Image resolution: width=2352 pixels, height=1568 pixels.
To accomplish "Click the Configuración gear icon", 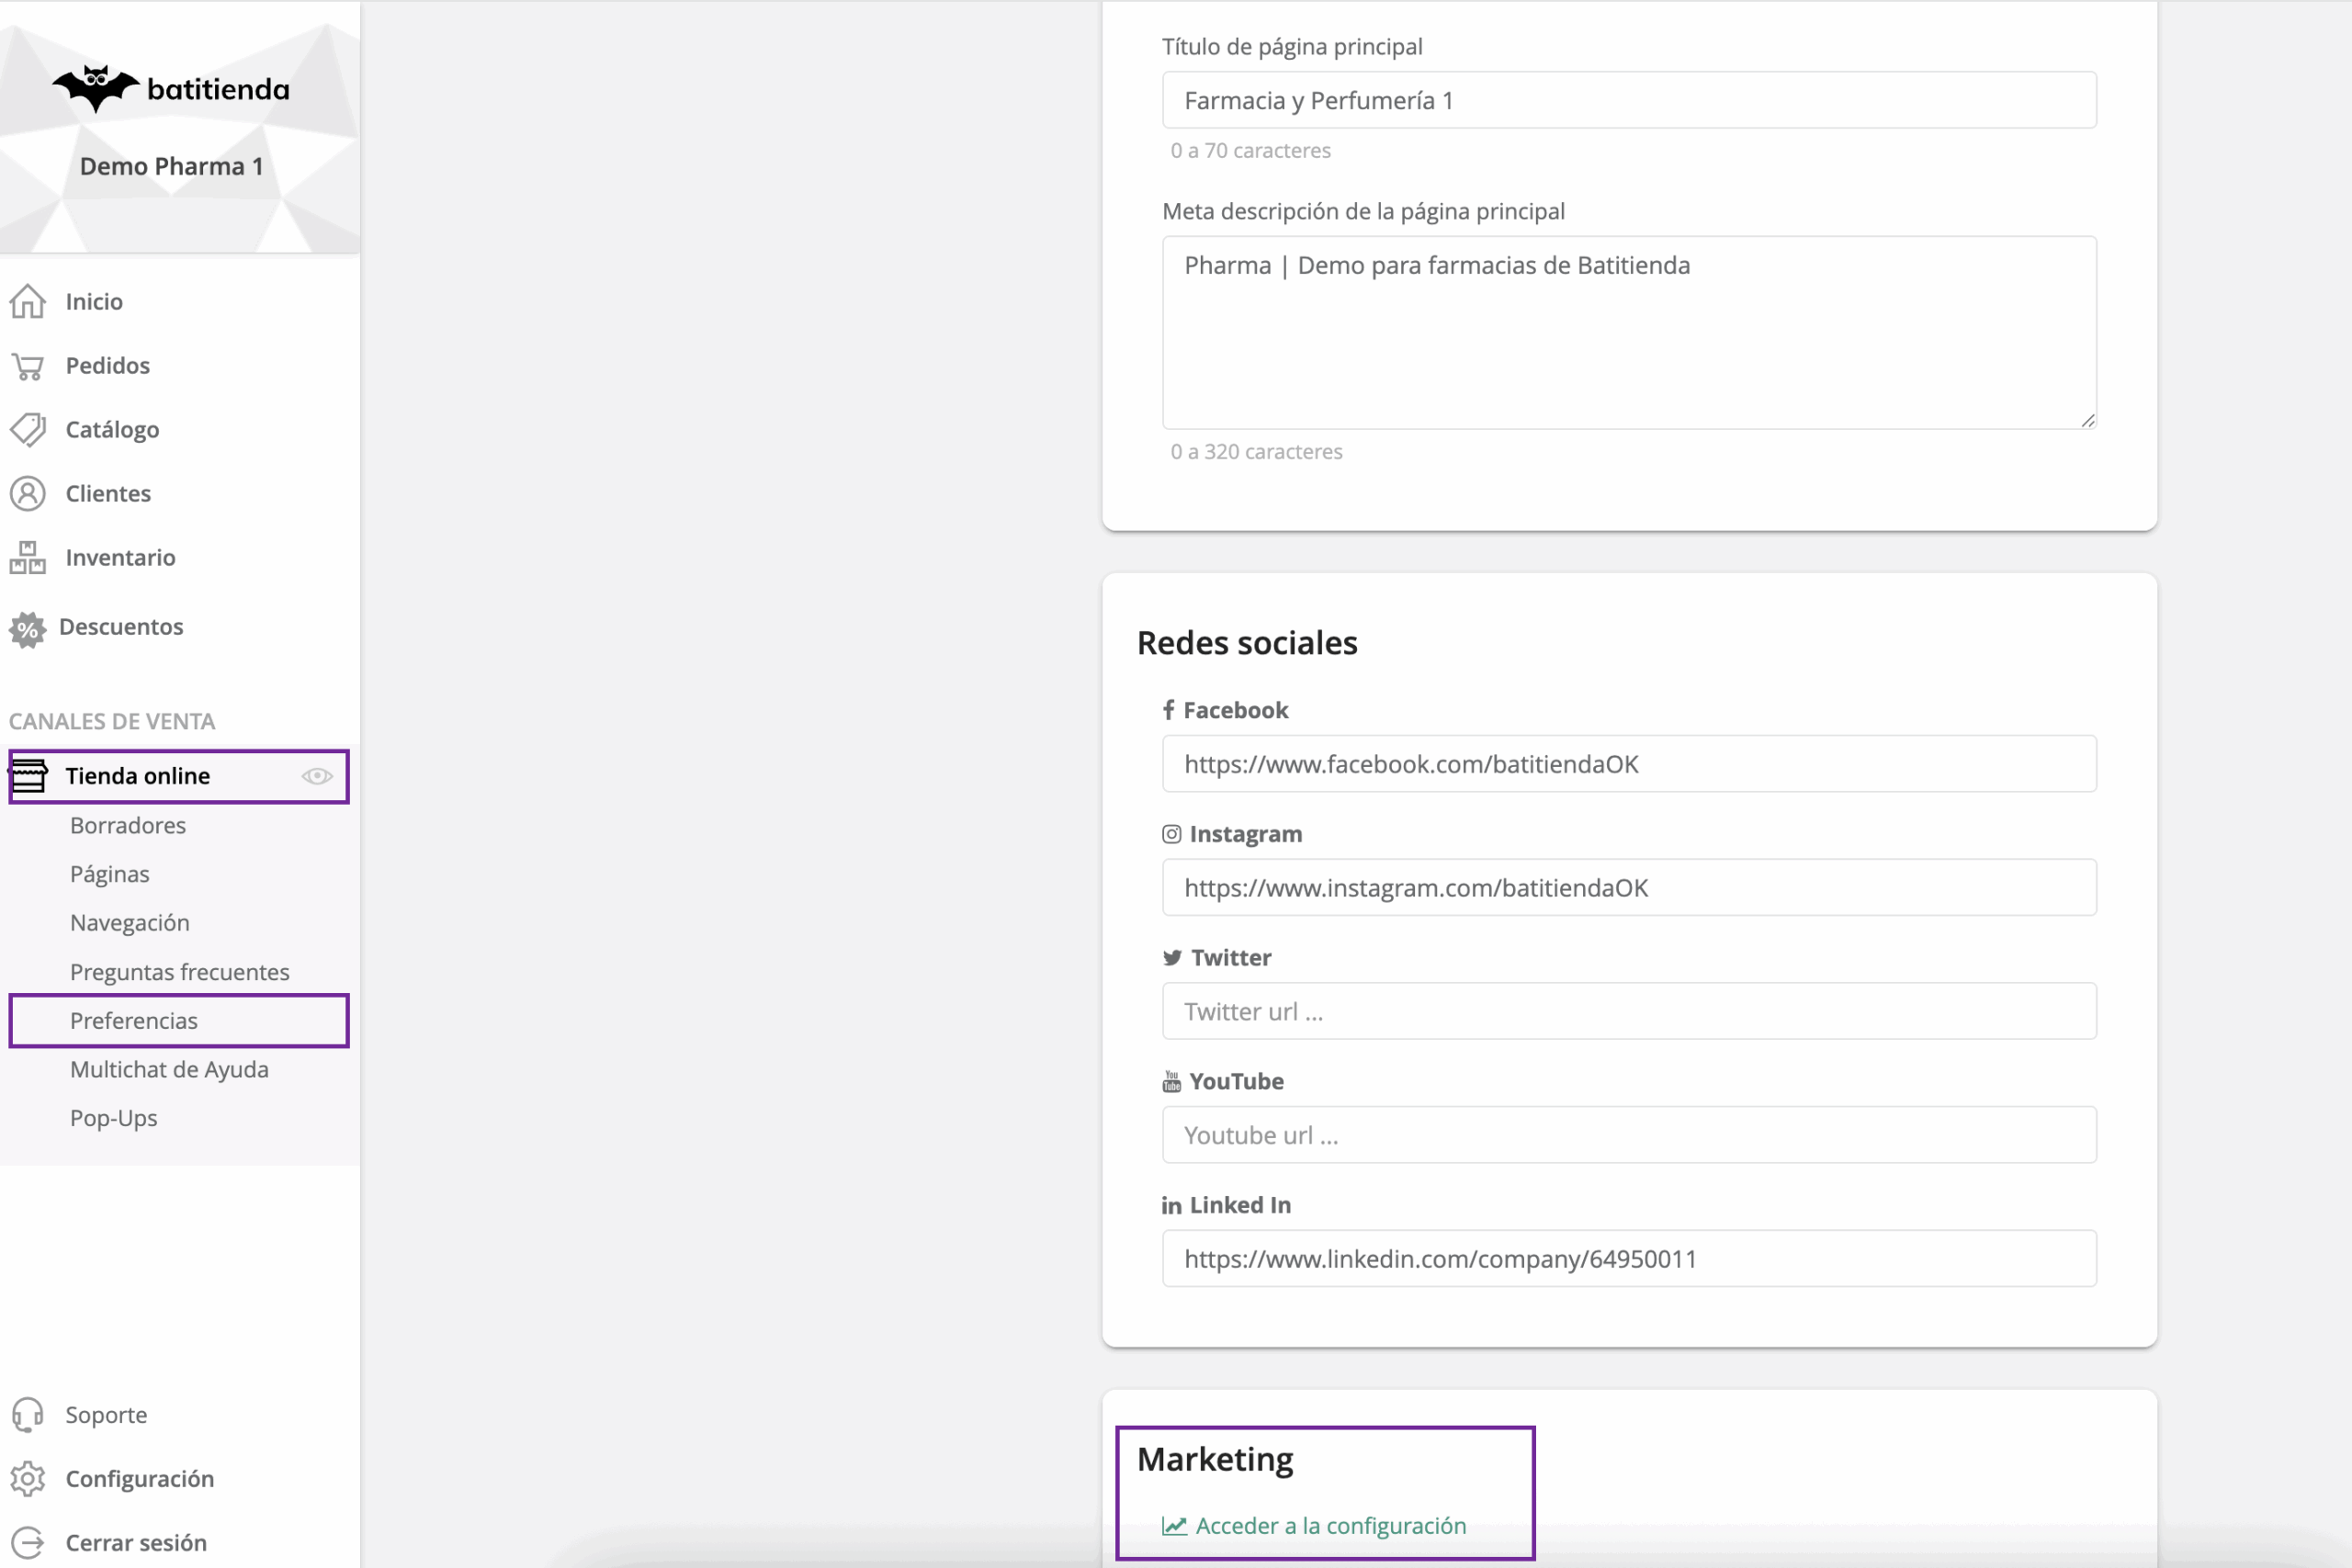I will click(28, 1479).
